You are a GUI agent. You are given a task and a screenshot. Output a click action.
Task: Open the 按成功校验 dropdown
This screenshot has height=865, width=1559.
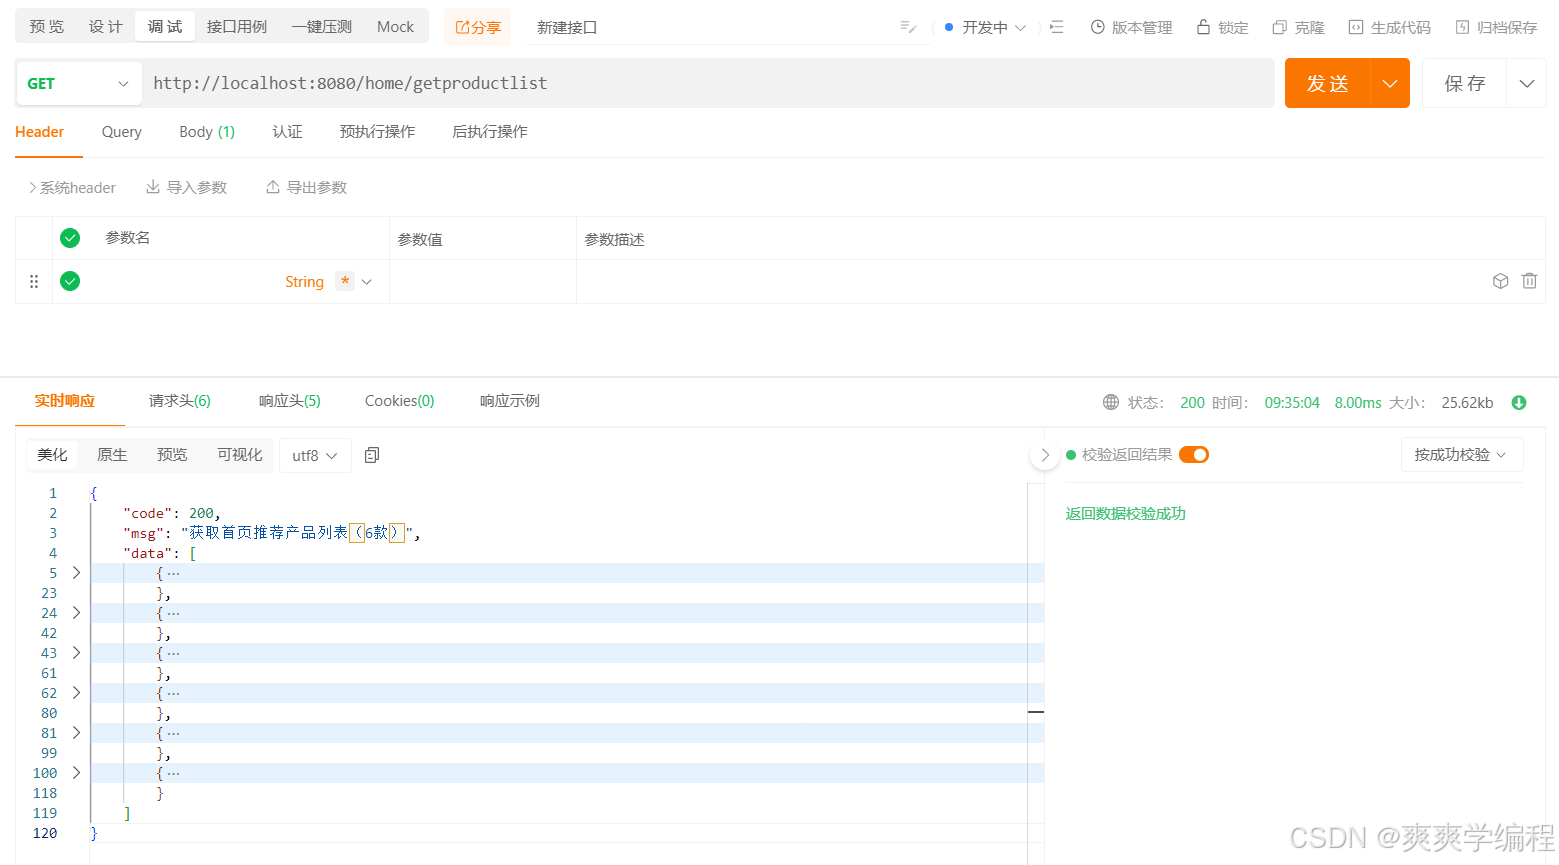1462,455
